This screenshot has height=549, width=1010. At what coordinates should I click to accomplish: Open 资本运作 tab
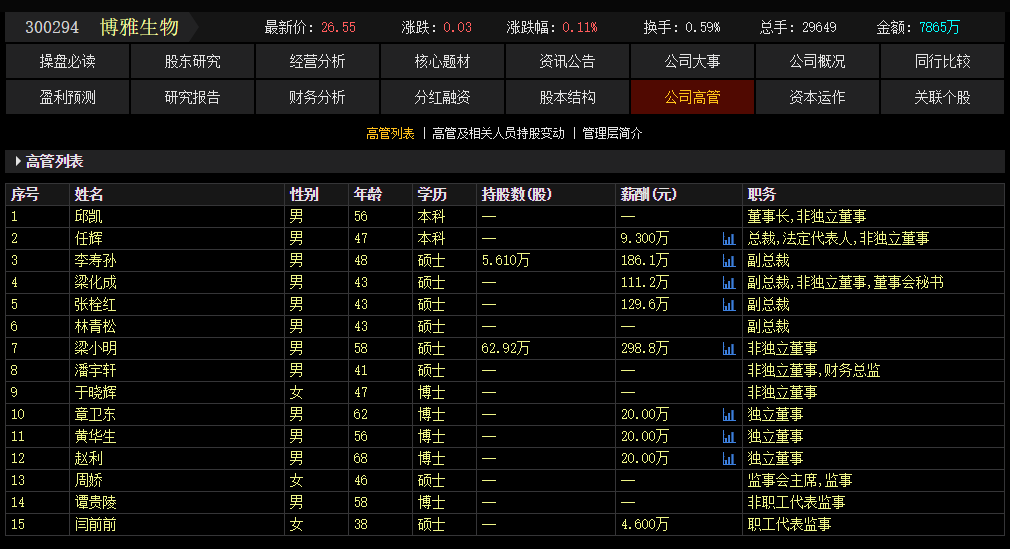(817, 97)
